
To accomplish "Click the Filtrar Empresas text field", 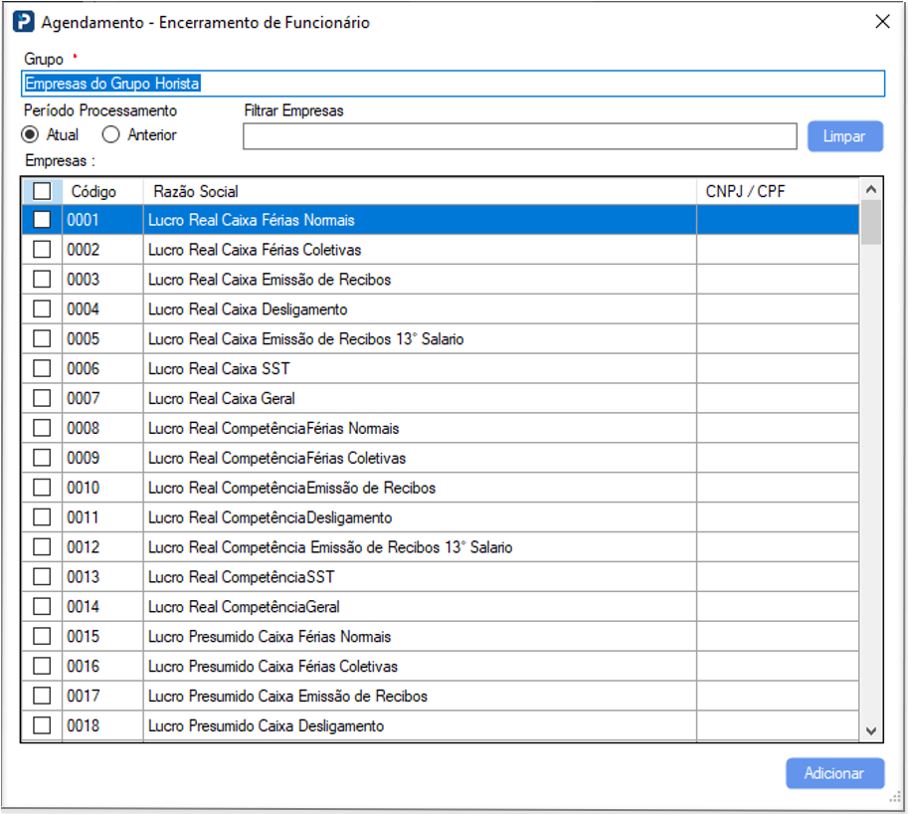I will pyautogui.click(x=520, y=136).
